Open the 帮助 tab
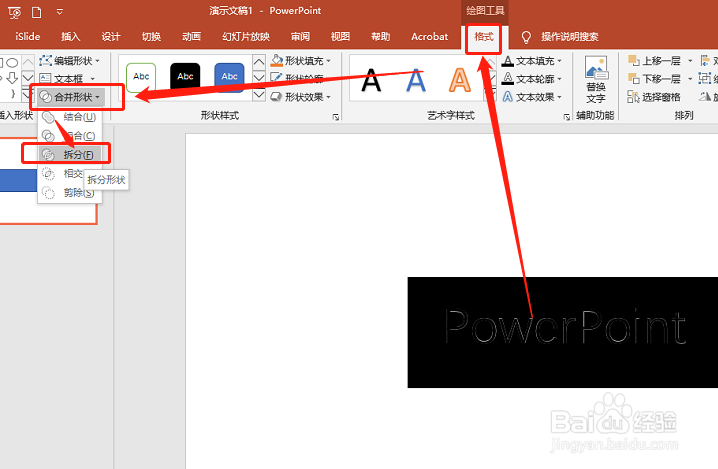 pos(381,37)
